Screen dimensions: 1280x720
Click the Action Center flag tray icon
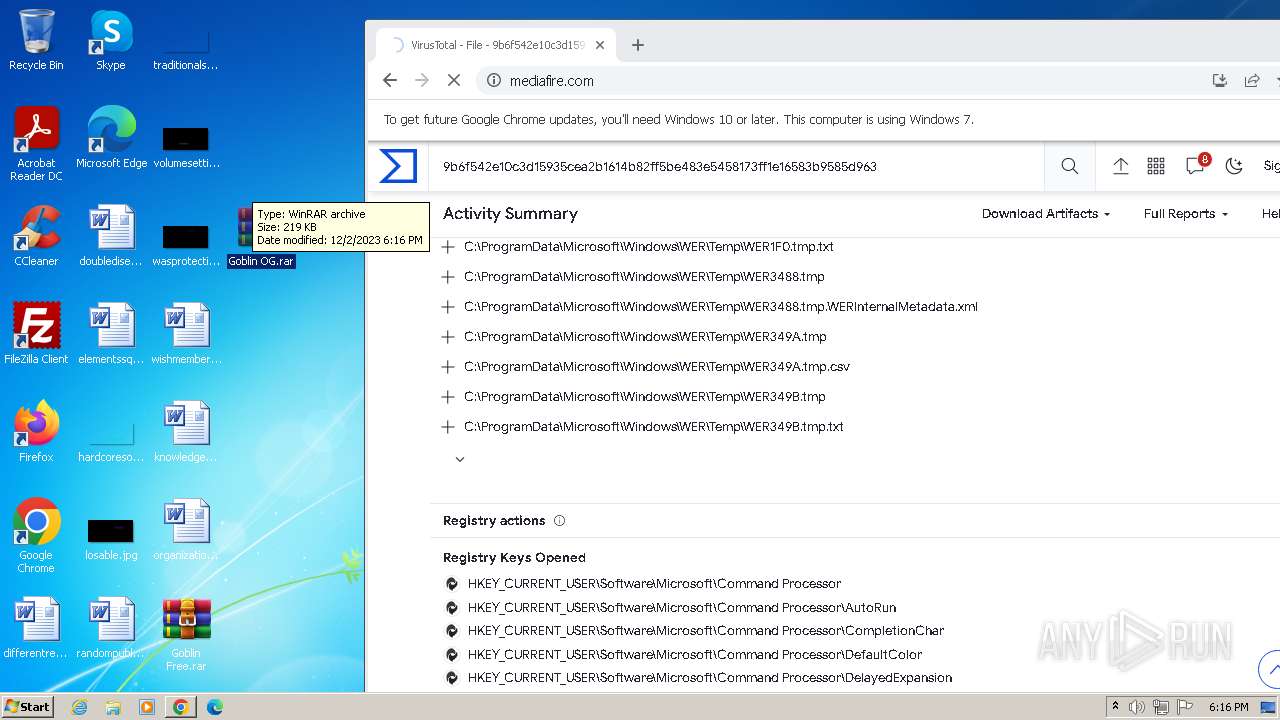(1185, 707)
